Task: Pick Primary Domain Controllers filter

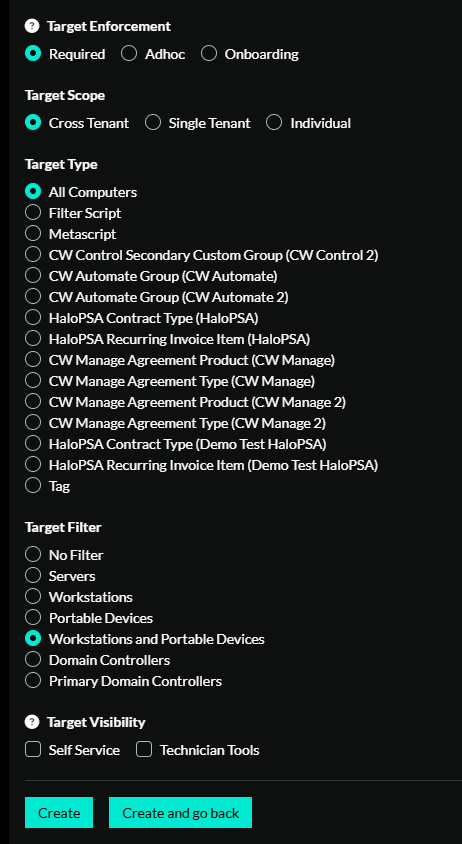Action: tap(33, 680)
